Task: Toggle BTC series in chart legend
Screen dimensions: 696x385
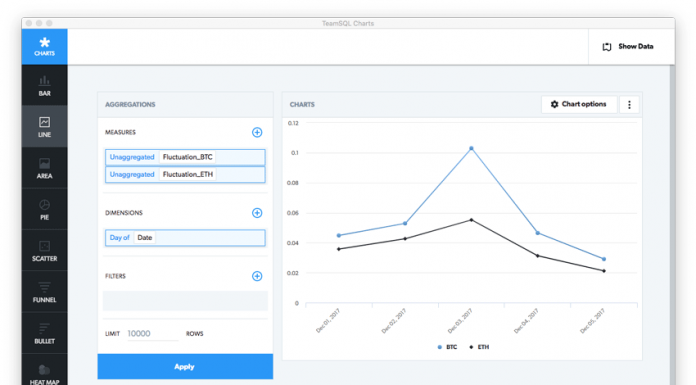Action: (447, 347)
